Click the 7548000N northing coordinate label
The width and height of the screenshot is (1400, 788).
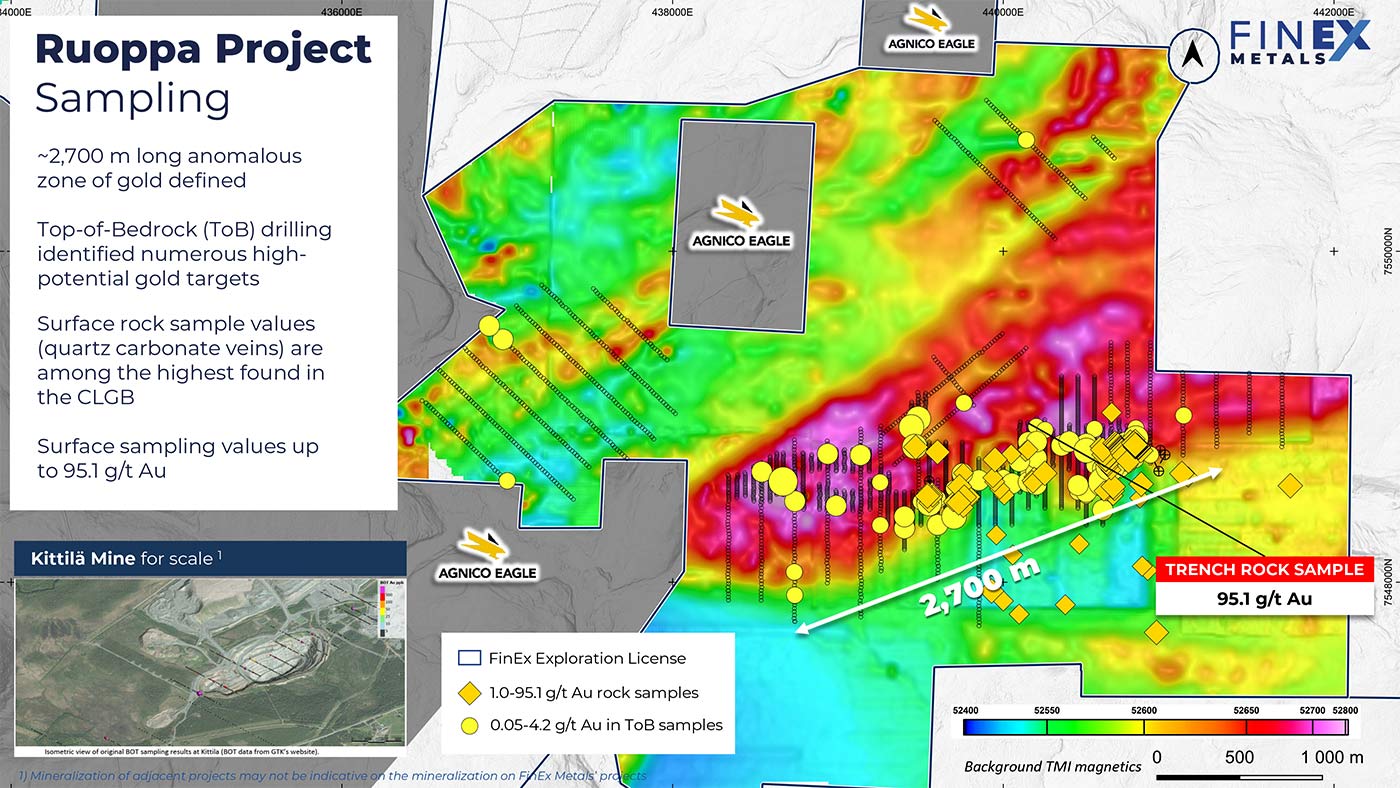(x=1387, y=582)
